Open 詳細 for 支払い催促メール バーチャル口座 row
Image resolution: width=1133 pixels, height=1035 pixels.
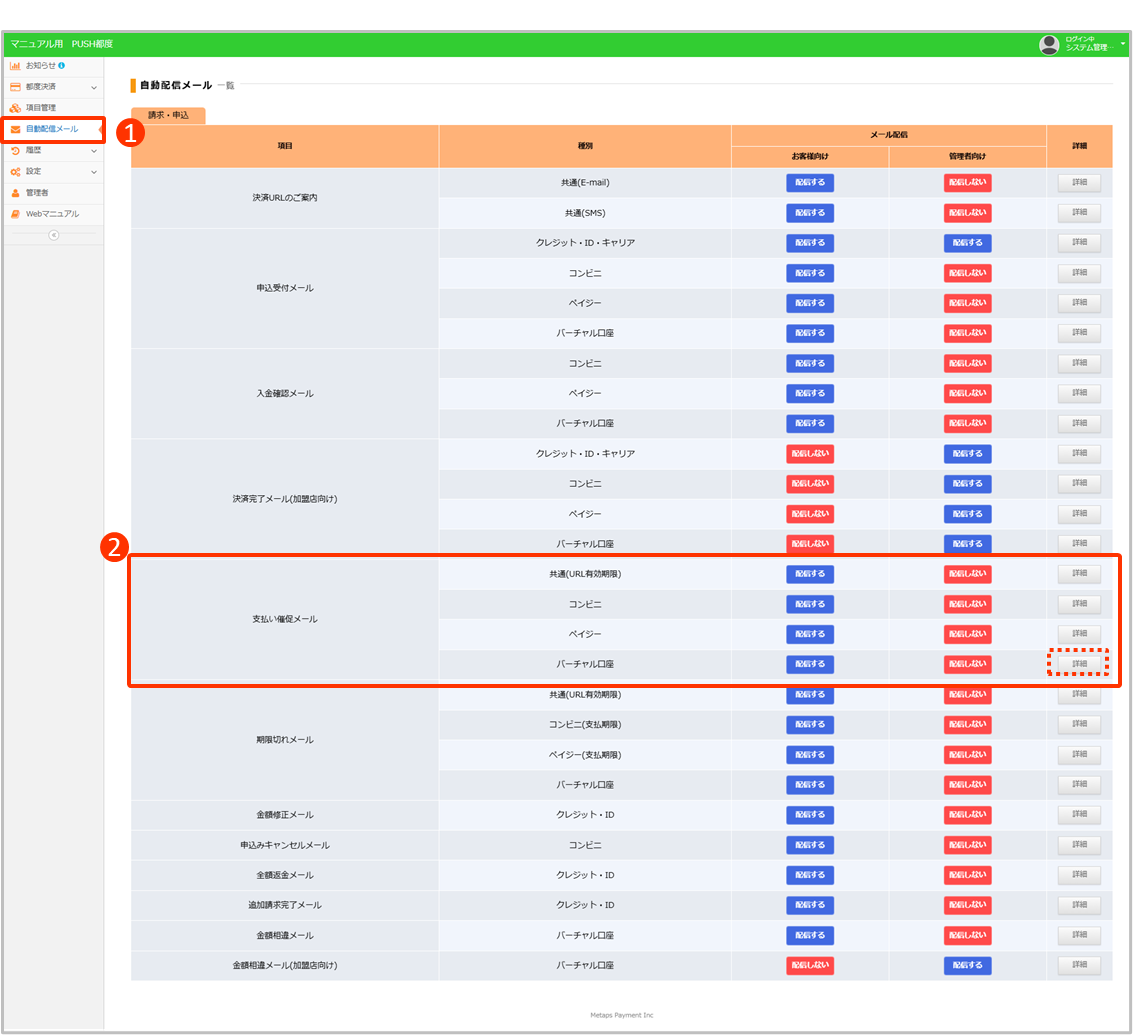point(1079,664)
